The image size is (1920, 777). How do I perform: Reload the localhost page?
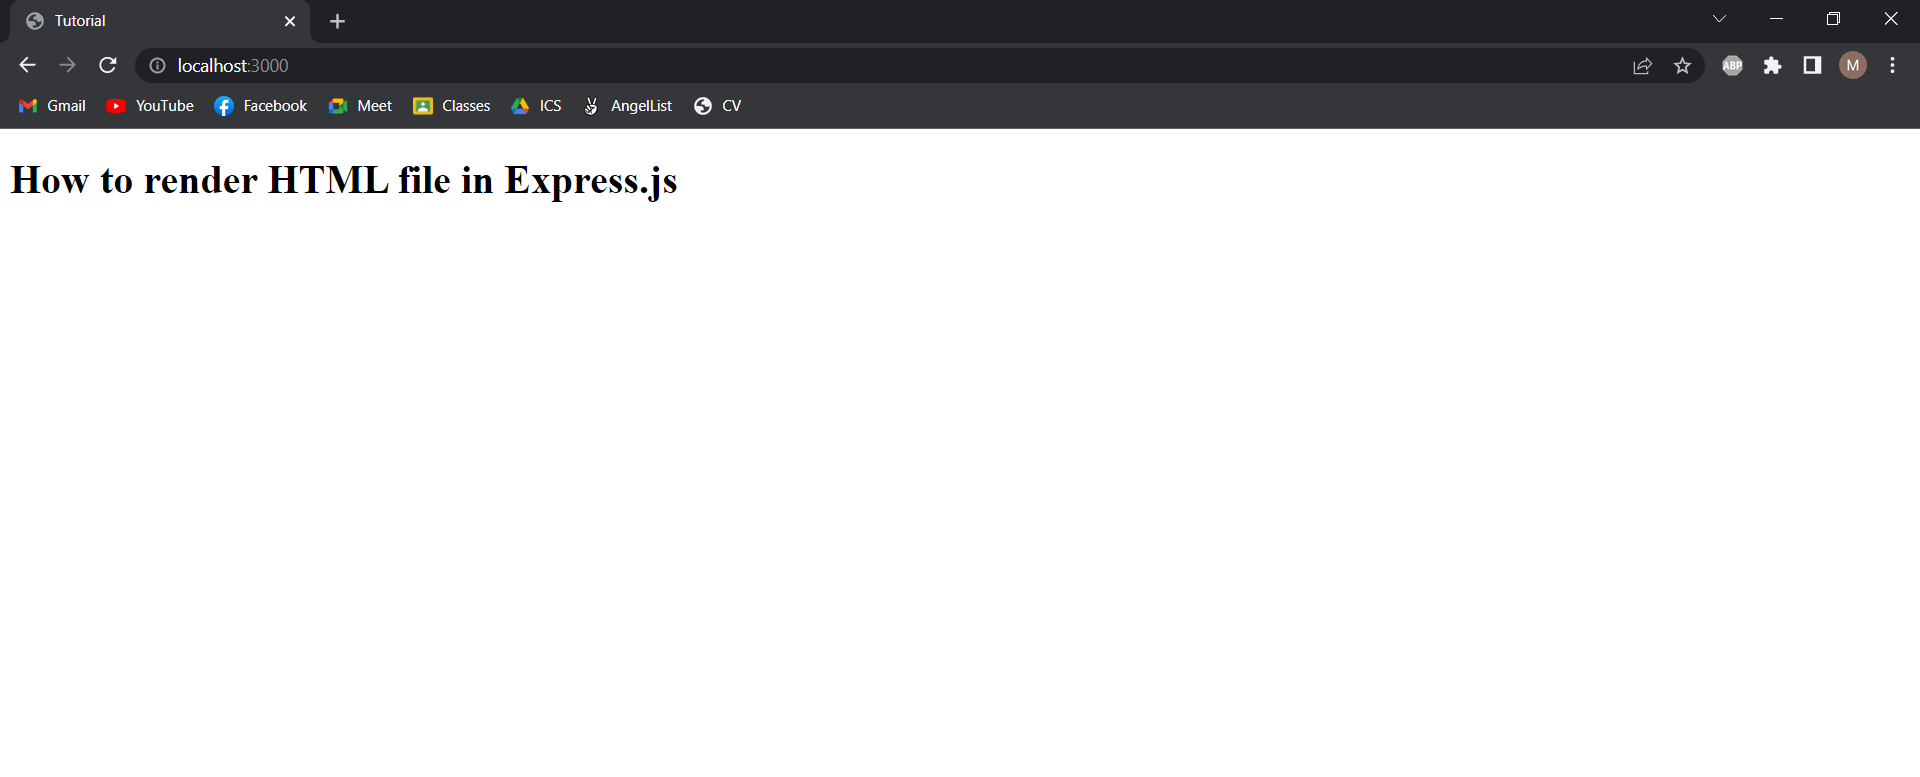[108, 65]
